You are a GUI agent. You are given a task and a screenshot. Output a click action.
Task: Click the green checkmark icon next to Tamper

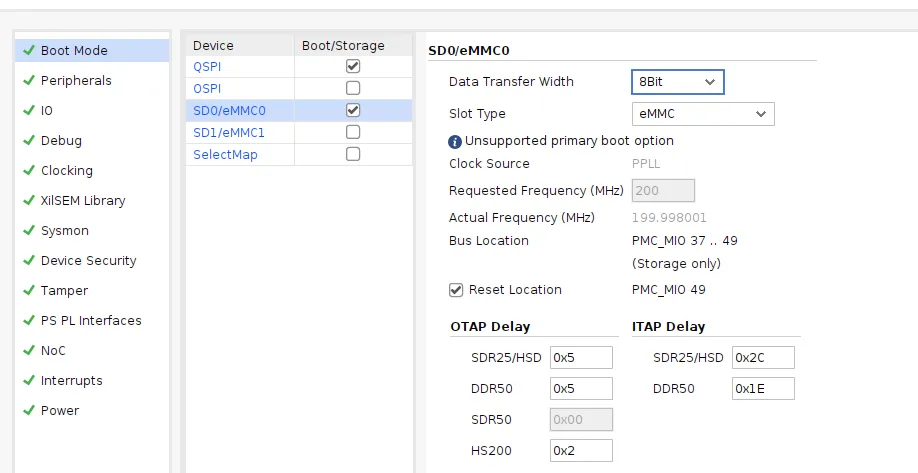point(29,290)
